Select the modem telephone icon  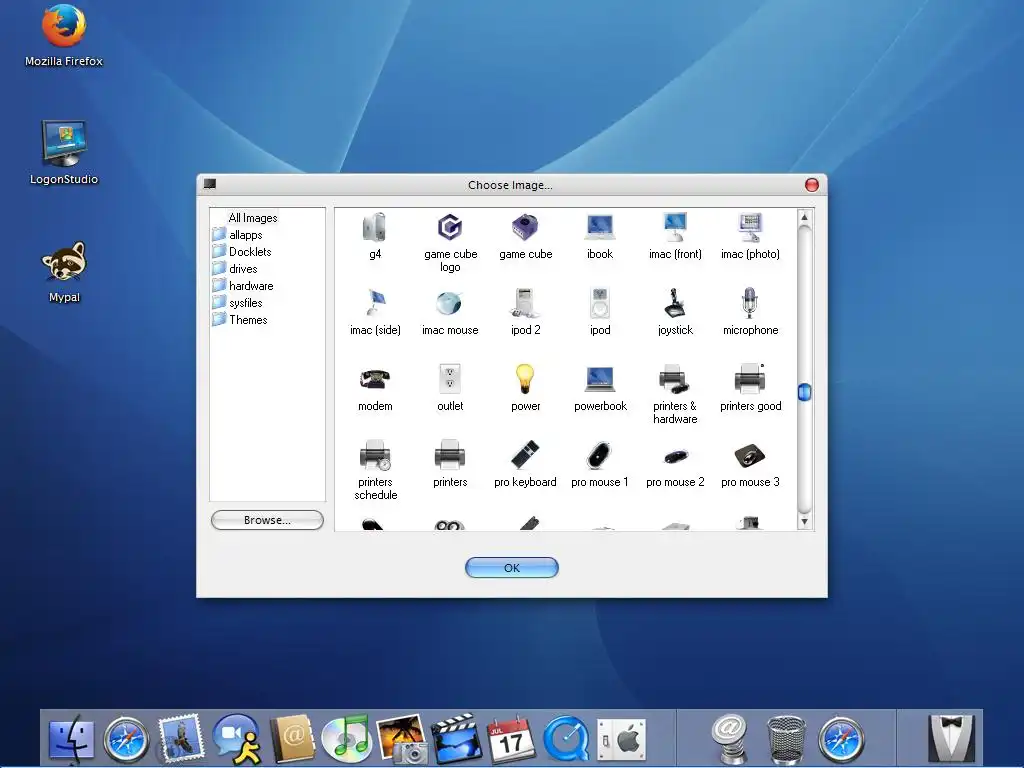375,379
